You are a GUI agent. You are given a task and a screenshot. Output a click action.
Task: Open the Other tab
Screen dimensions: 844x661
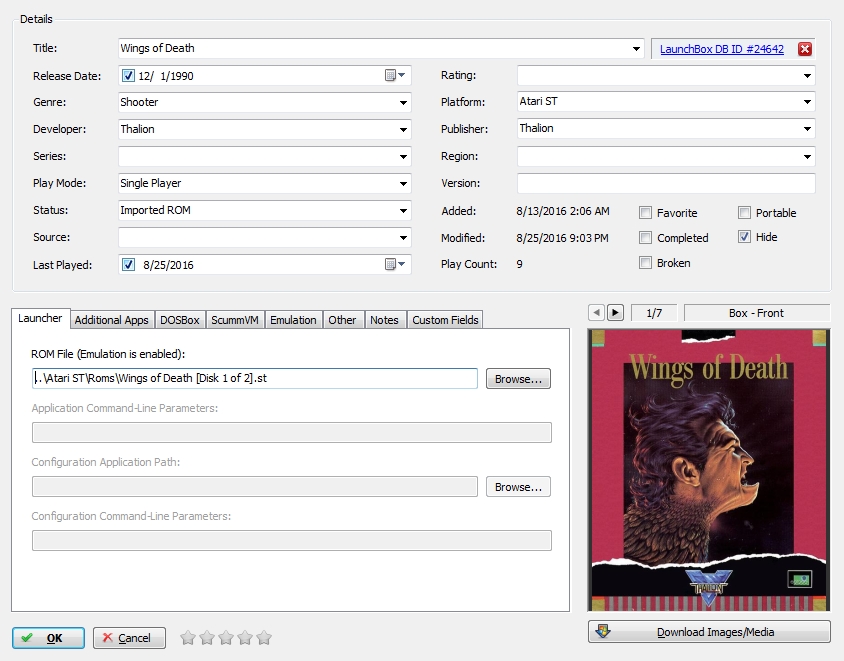click(342, 320)
